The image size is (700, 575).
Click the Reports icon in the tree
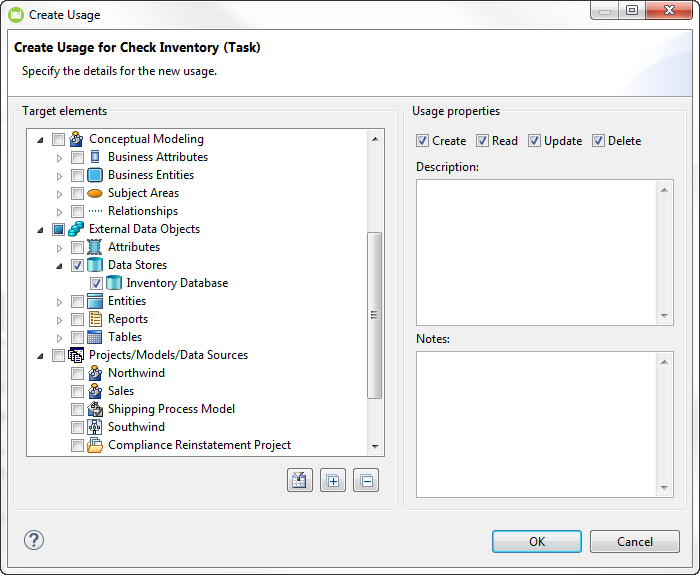click(x=95, y=319)
